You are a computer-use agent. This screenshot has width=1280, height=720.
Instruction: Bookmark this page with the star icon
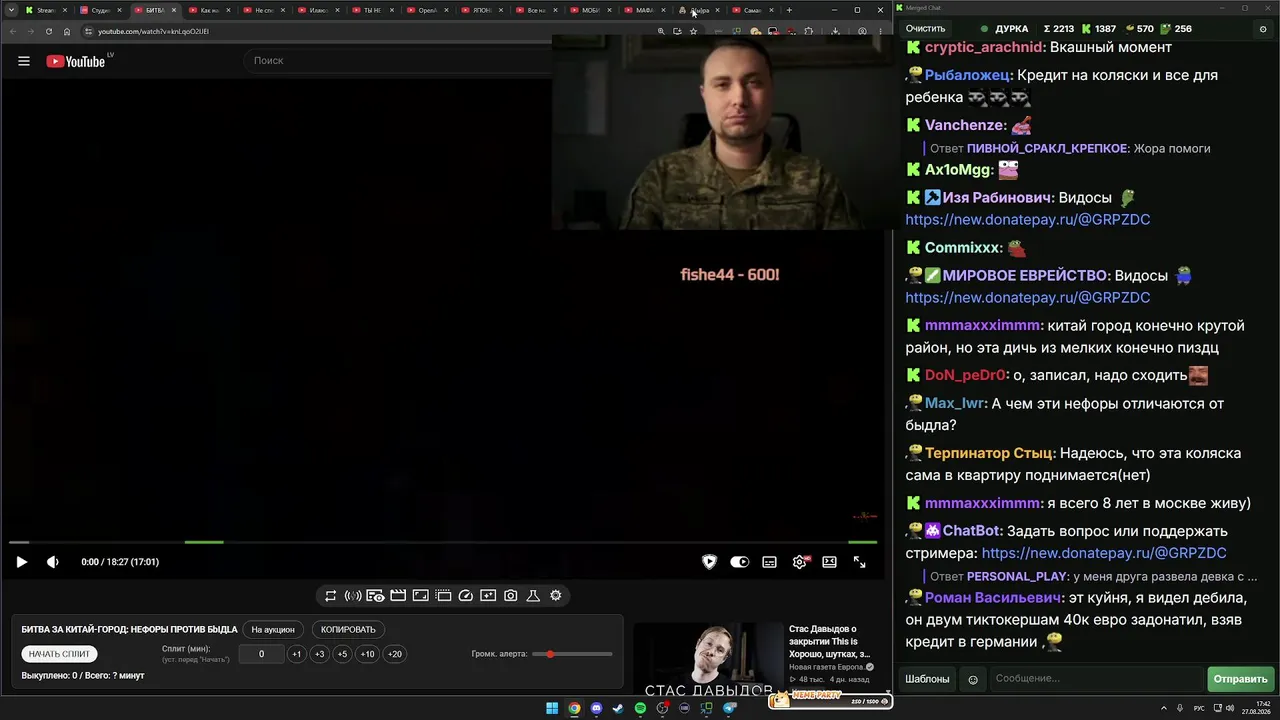point(693,31)
